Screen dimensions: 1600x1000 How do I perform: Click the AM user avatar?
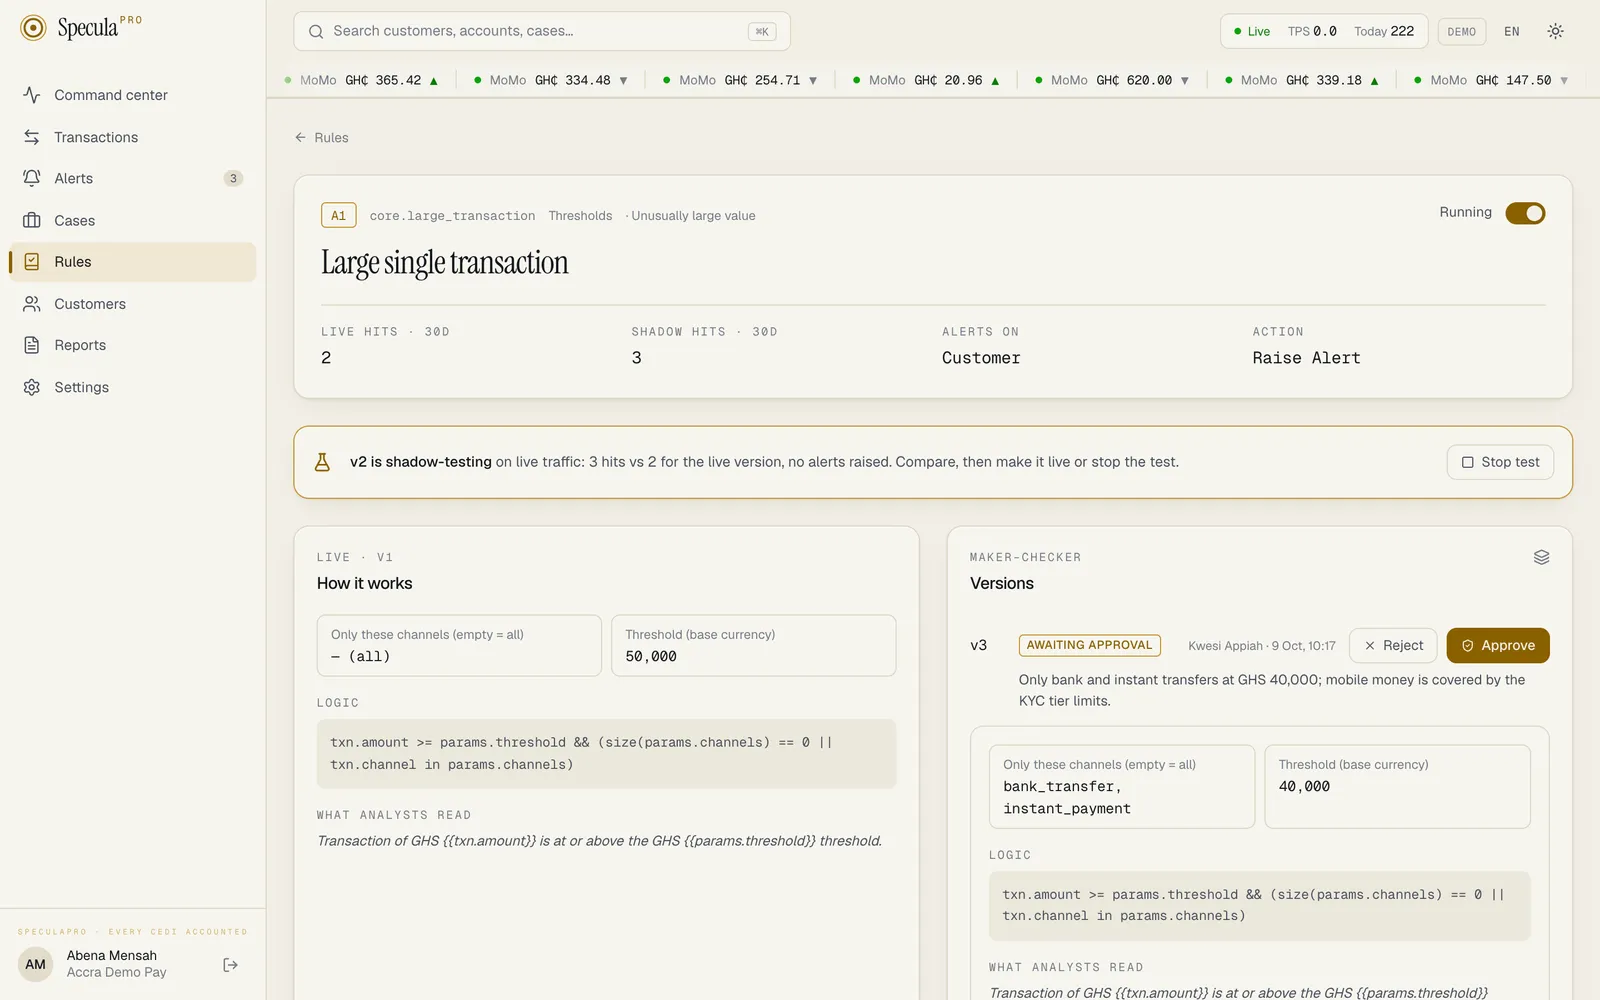[36, 965]
